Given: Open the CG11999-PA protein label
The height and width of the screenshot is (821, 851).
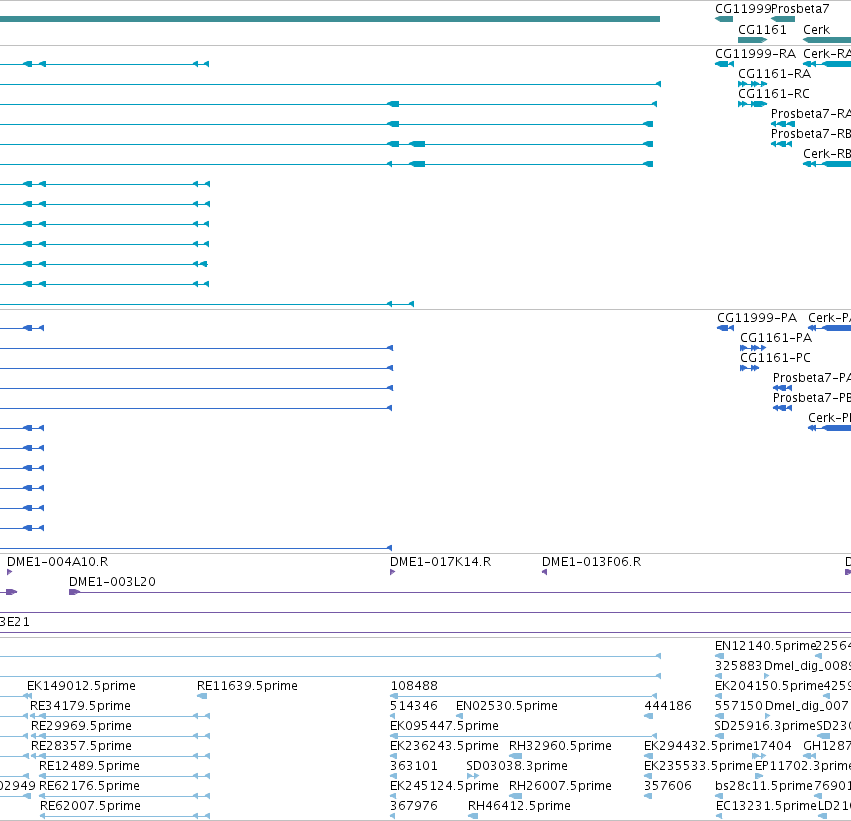Looking at the screenshot, I should (757, 318).
